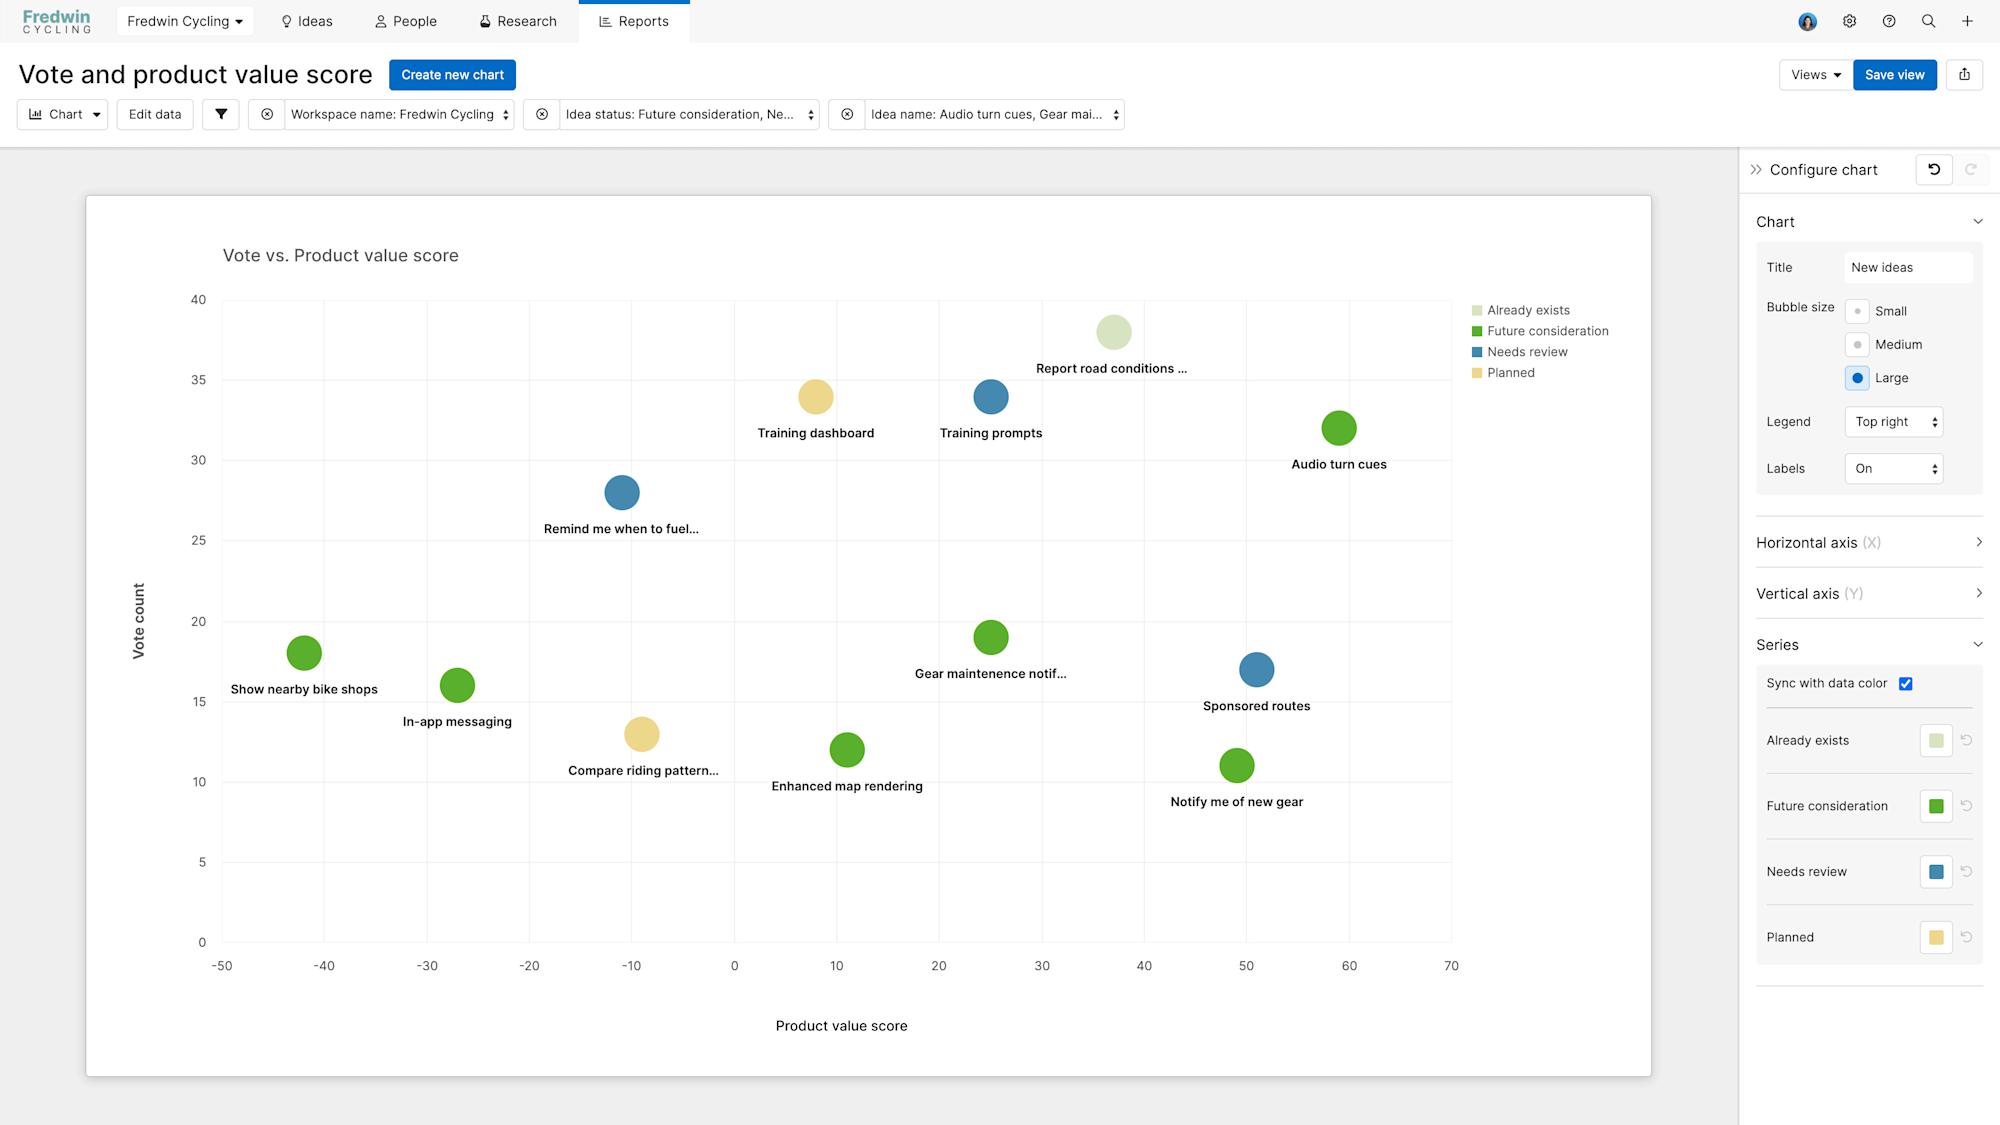The height and width of the screenshot is (1125, 2000).
Task: Click the Create new chart button
Action: [x=452, y=74]
